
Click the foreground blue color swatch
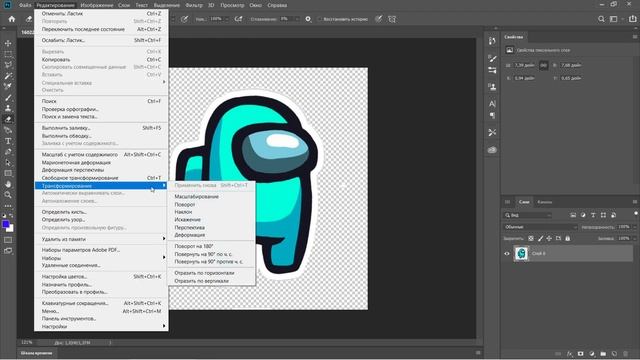(5, 224)
